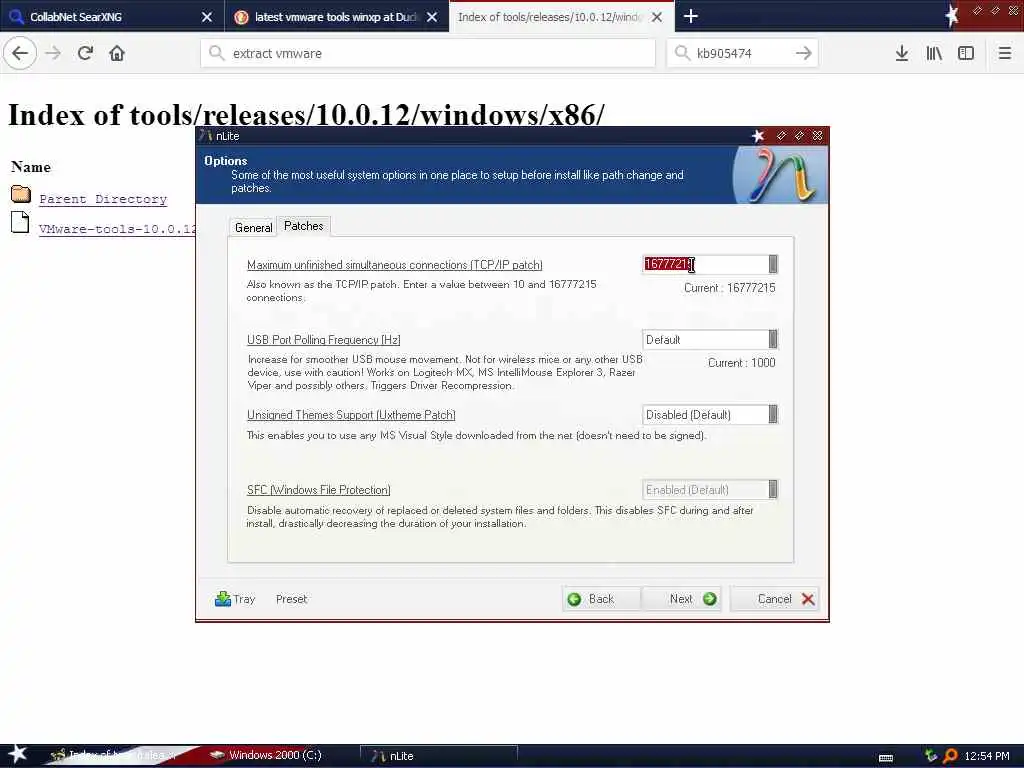Click the TCP/IP connections value field
Viewport: 1024px width, 768px height.
[705, 264]
